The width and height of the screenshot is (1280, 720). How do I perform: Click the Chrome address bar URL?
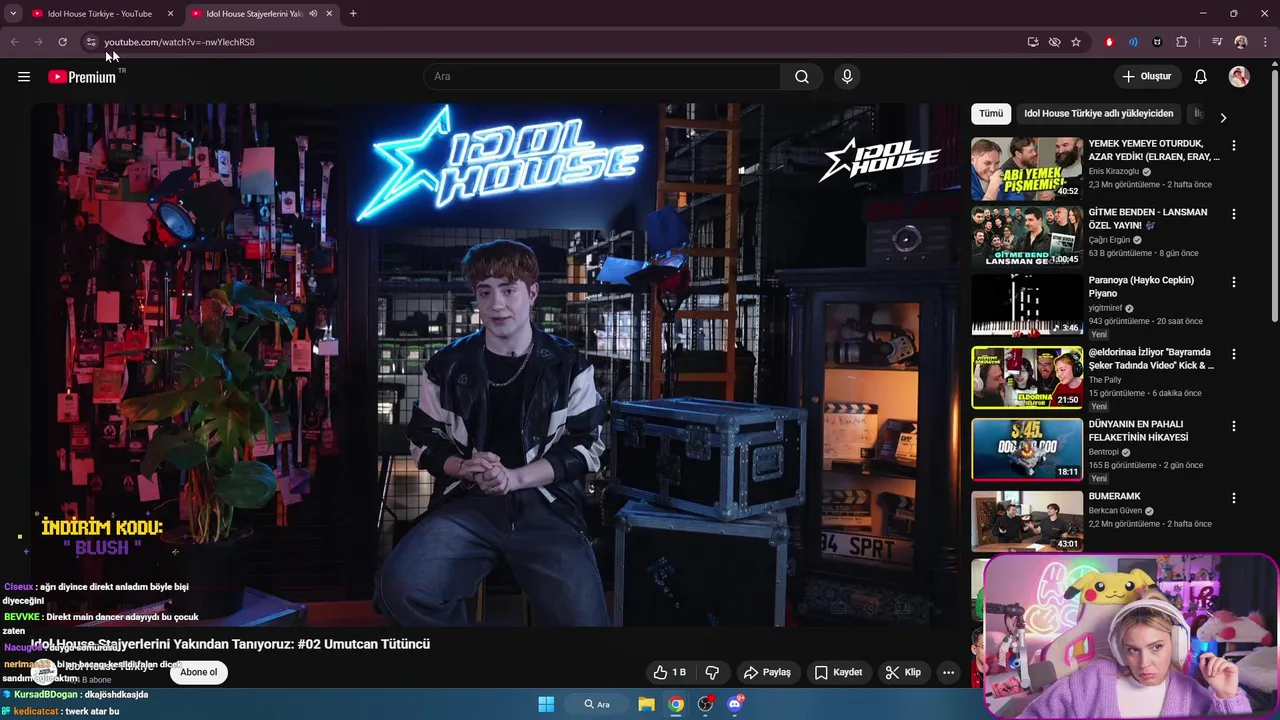coord(180,42)
